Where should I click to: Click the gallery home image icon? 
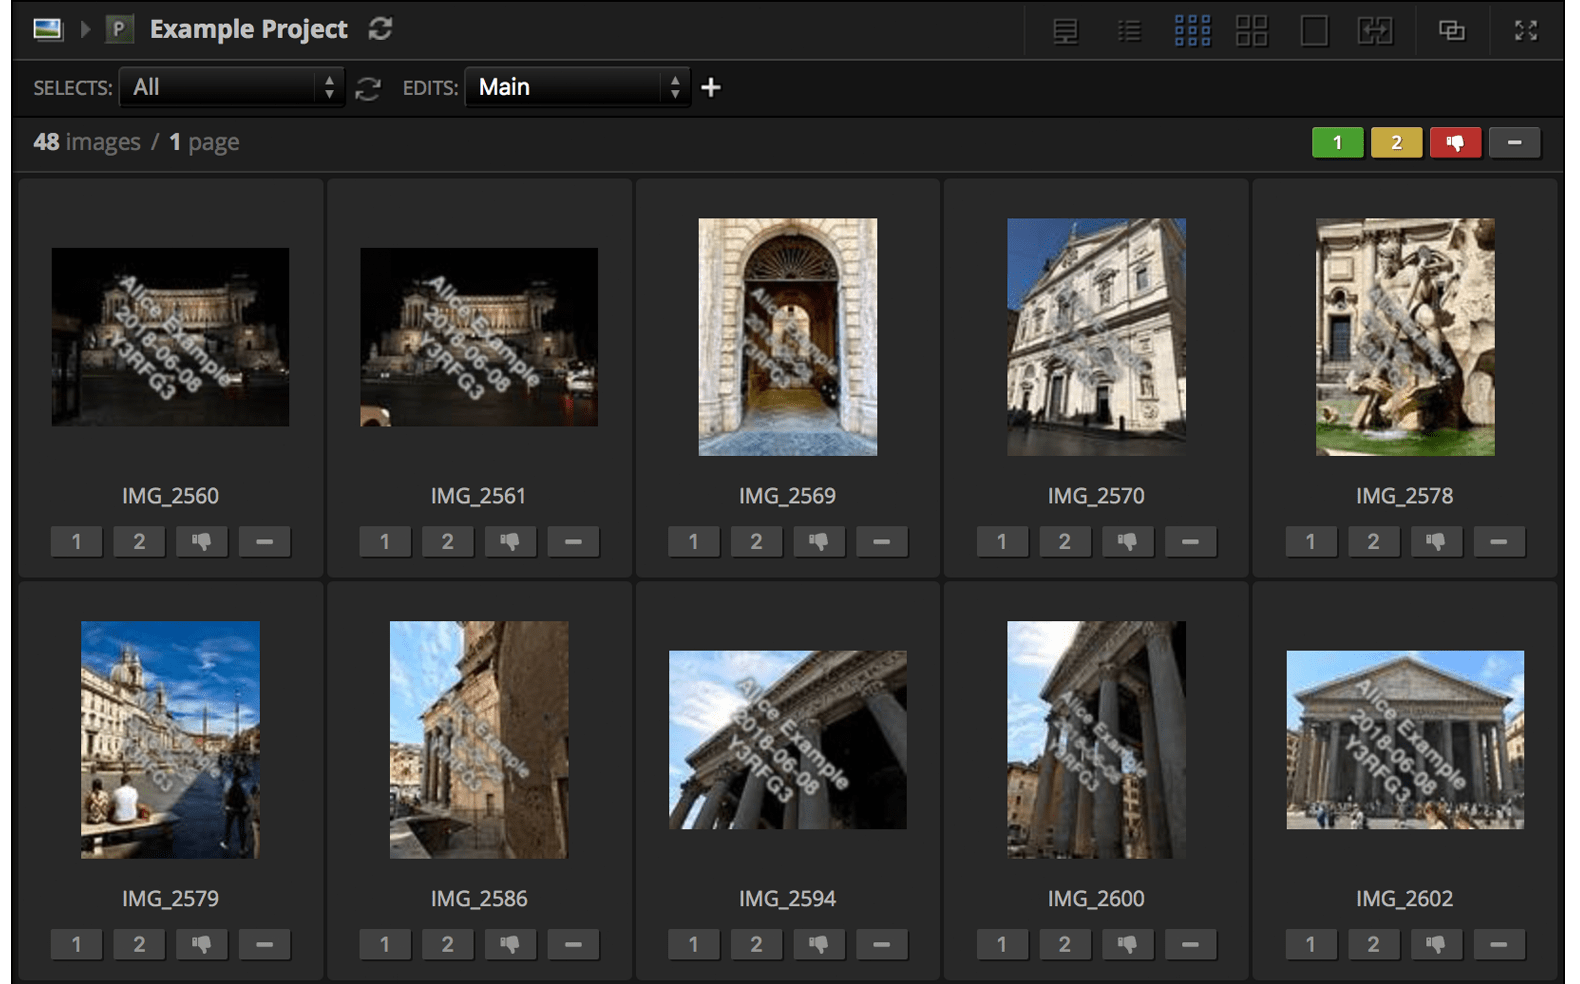coord(47,29)
